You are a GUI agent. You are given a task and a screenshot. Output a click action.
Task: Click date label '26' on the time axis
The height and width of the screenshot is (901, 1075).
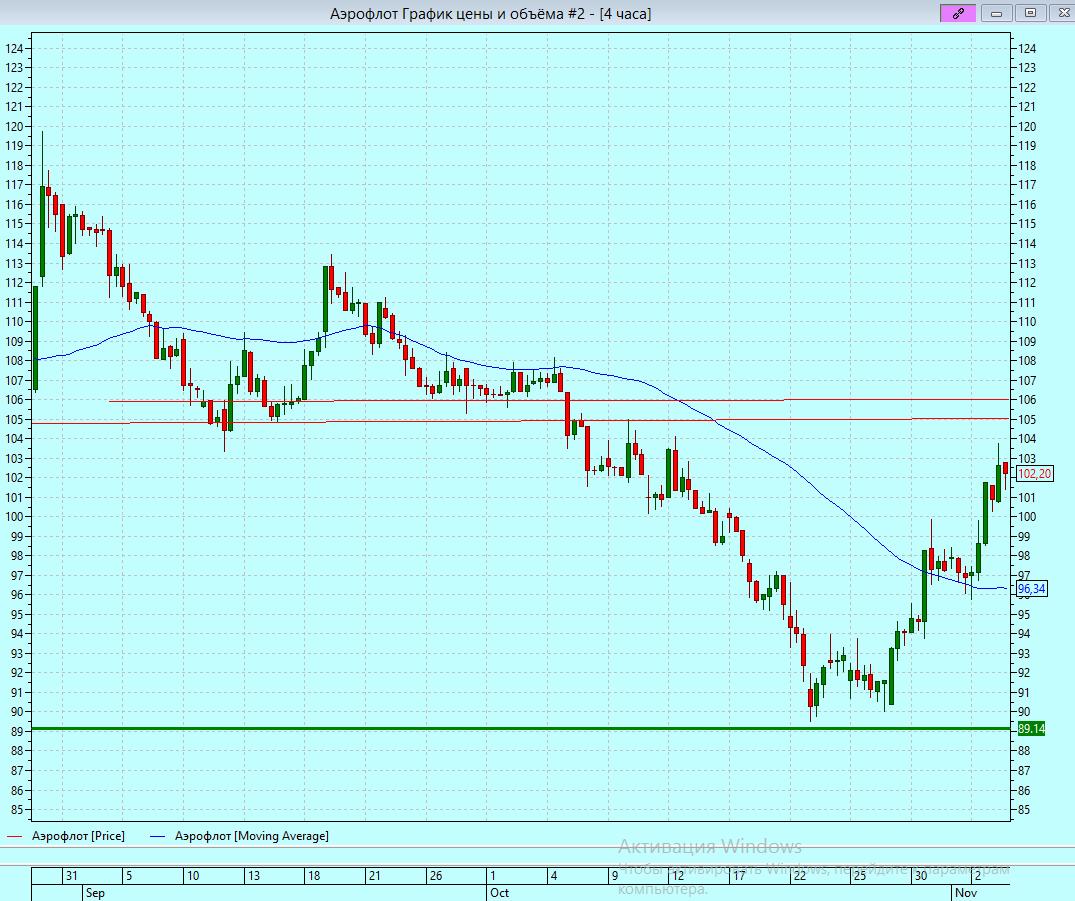tap(436, 876)
